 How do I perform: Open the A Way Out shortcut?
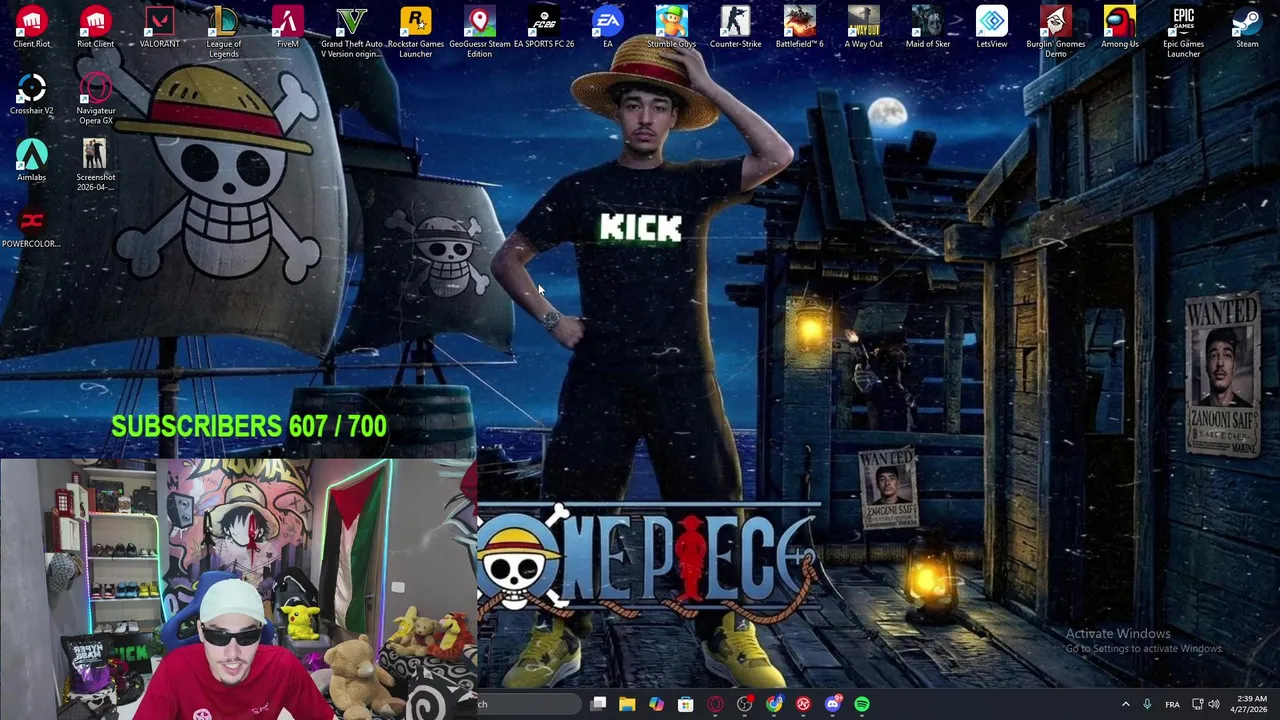(x=863, y=27)
